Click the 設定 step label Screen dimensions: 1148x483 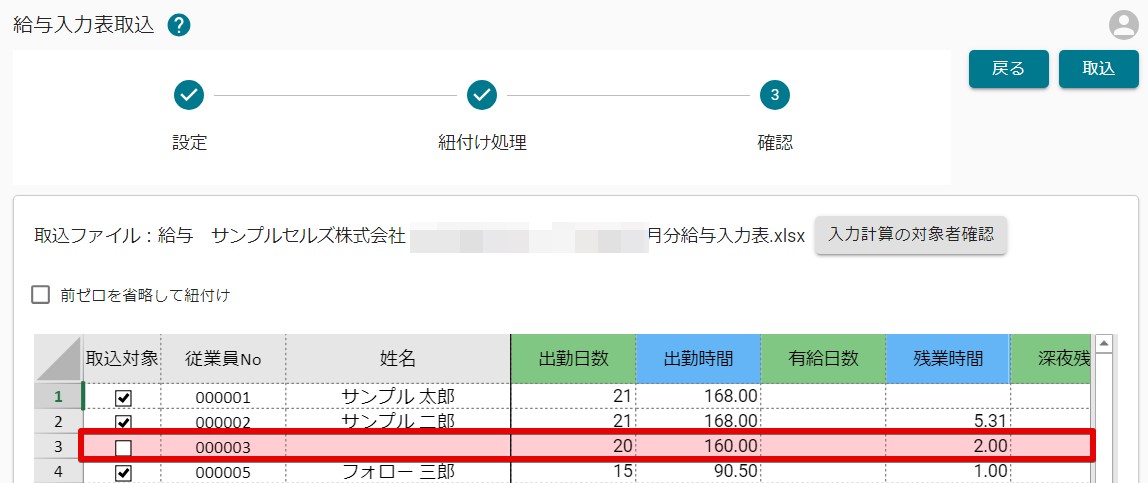pyautogui.click(x=190, y=142)
